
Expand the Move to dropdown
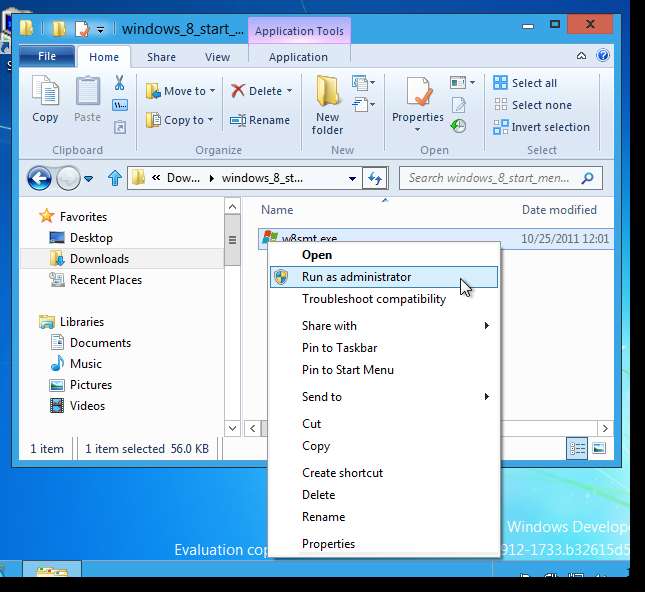[212, 91]
